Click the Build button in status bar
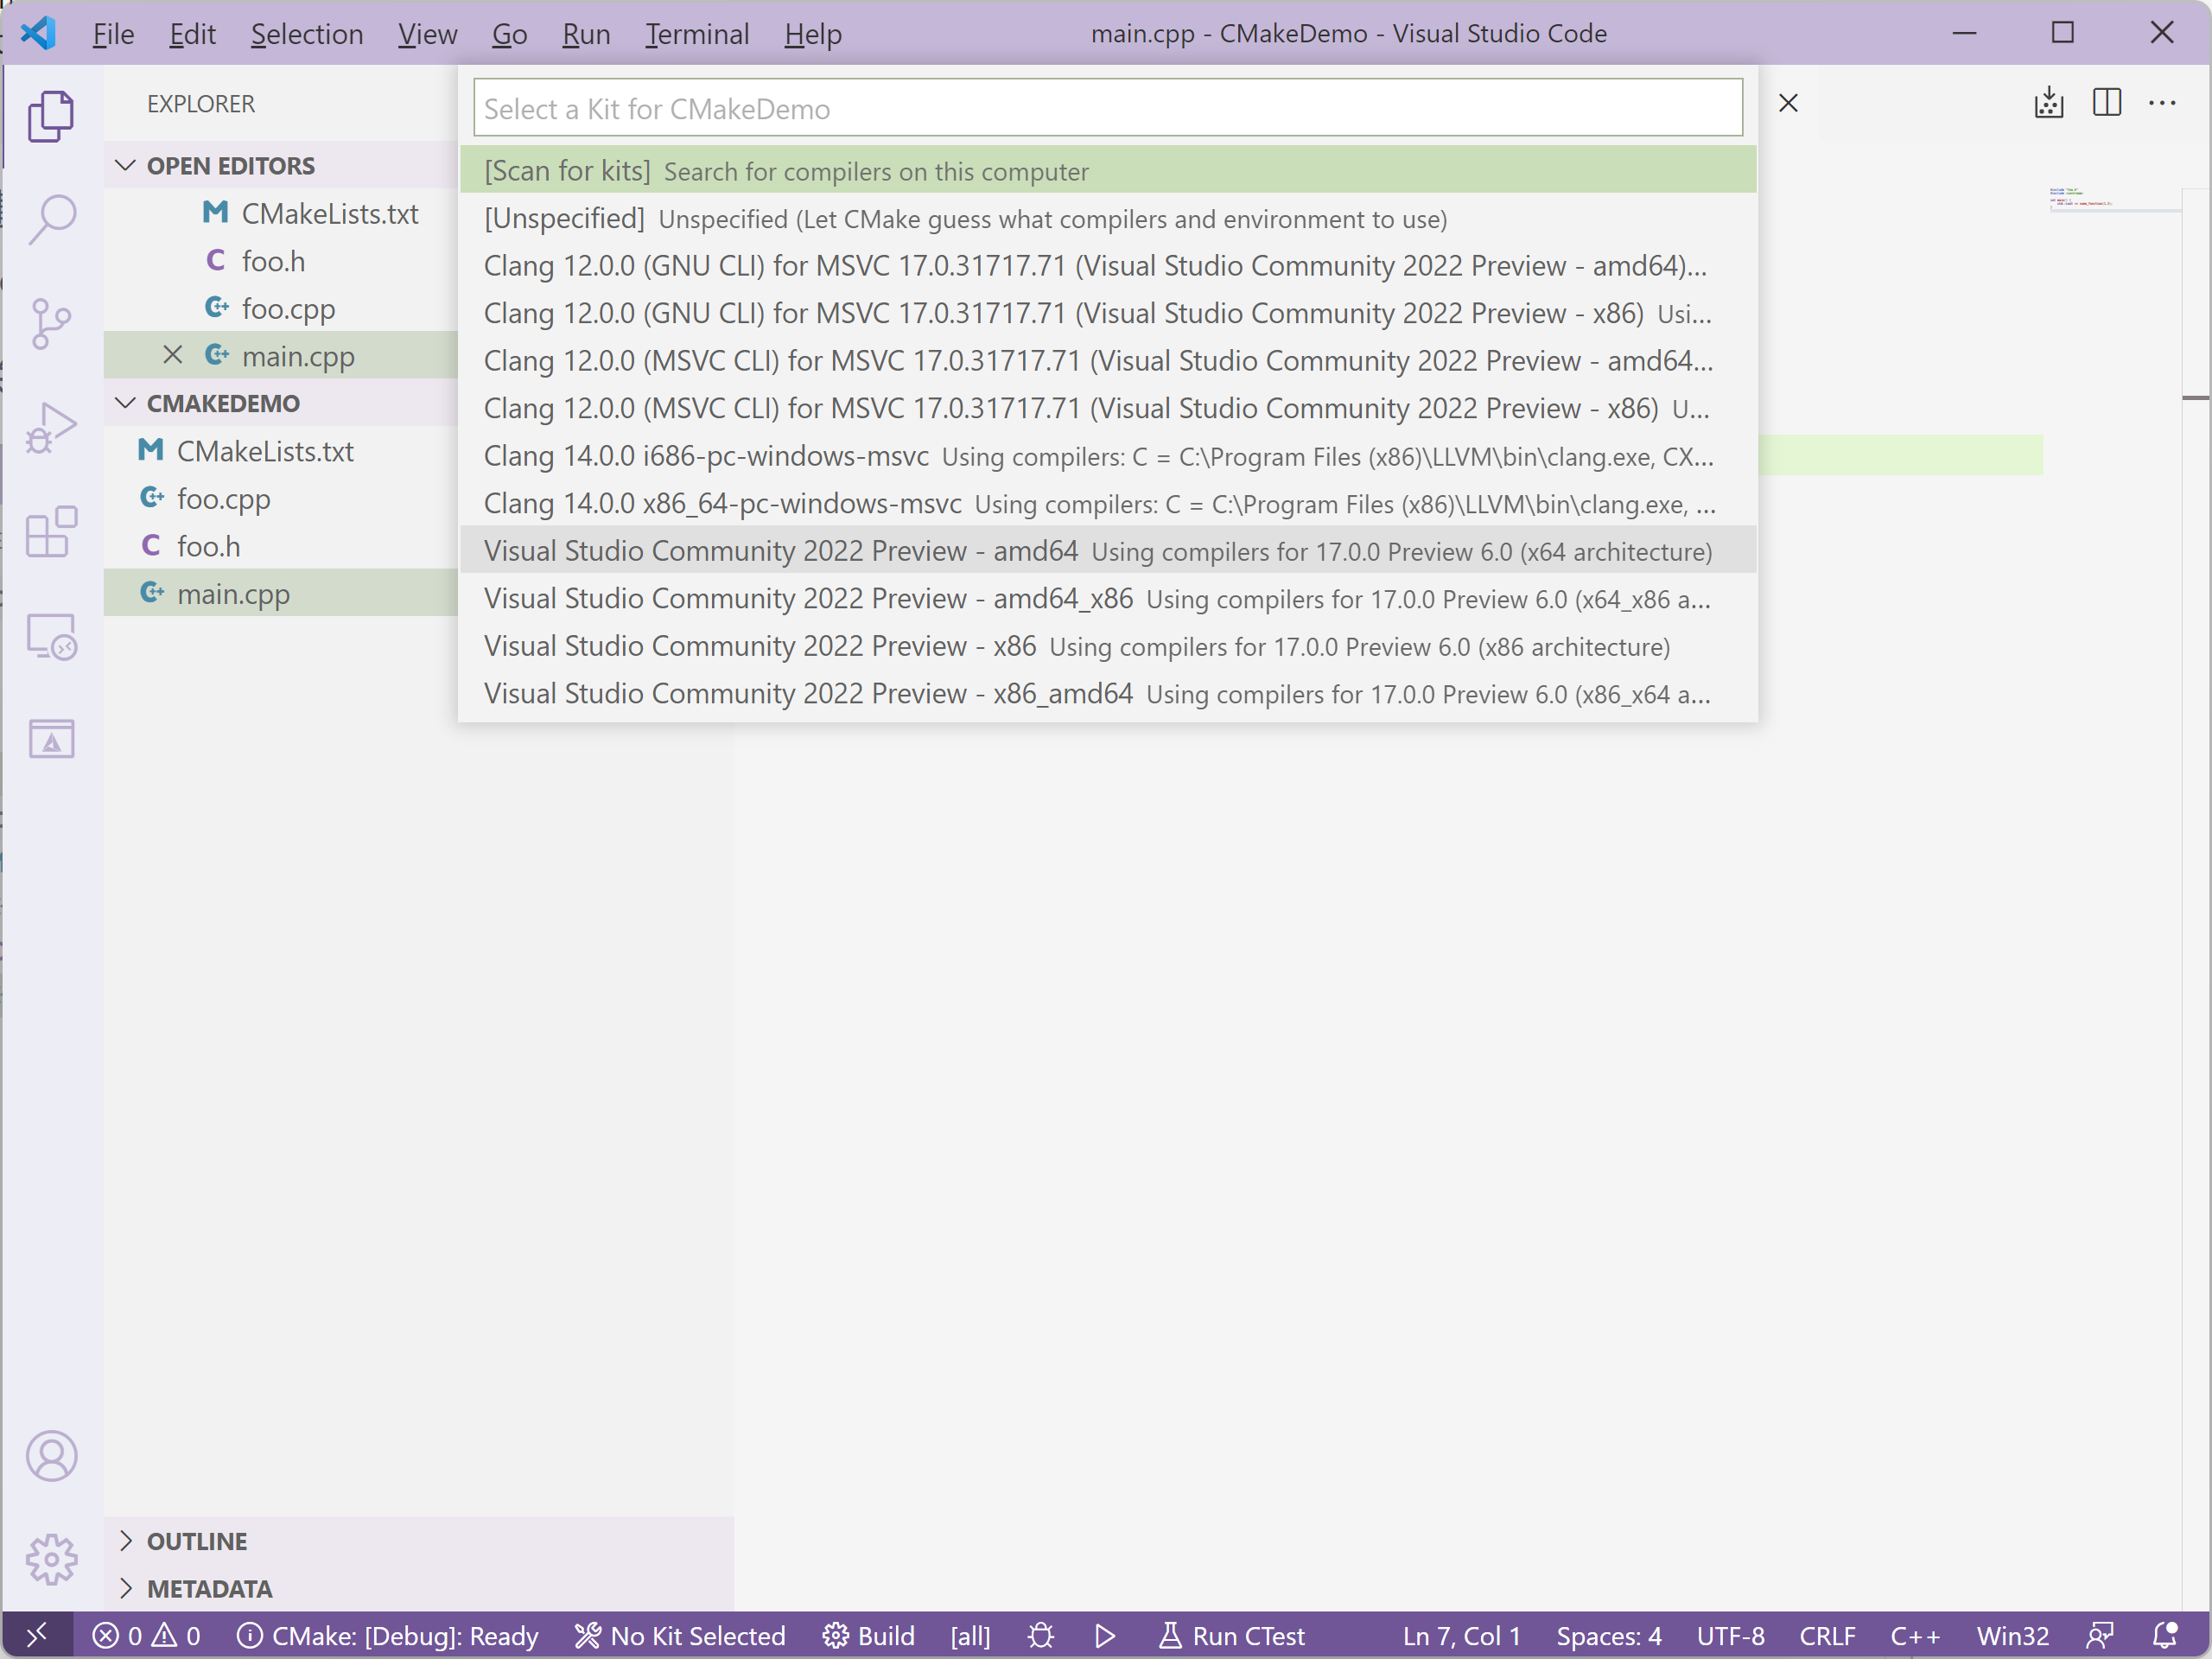 tap(868, 1636)
